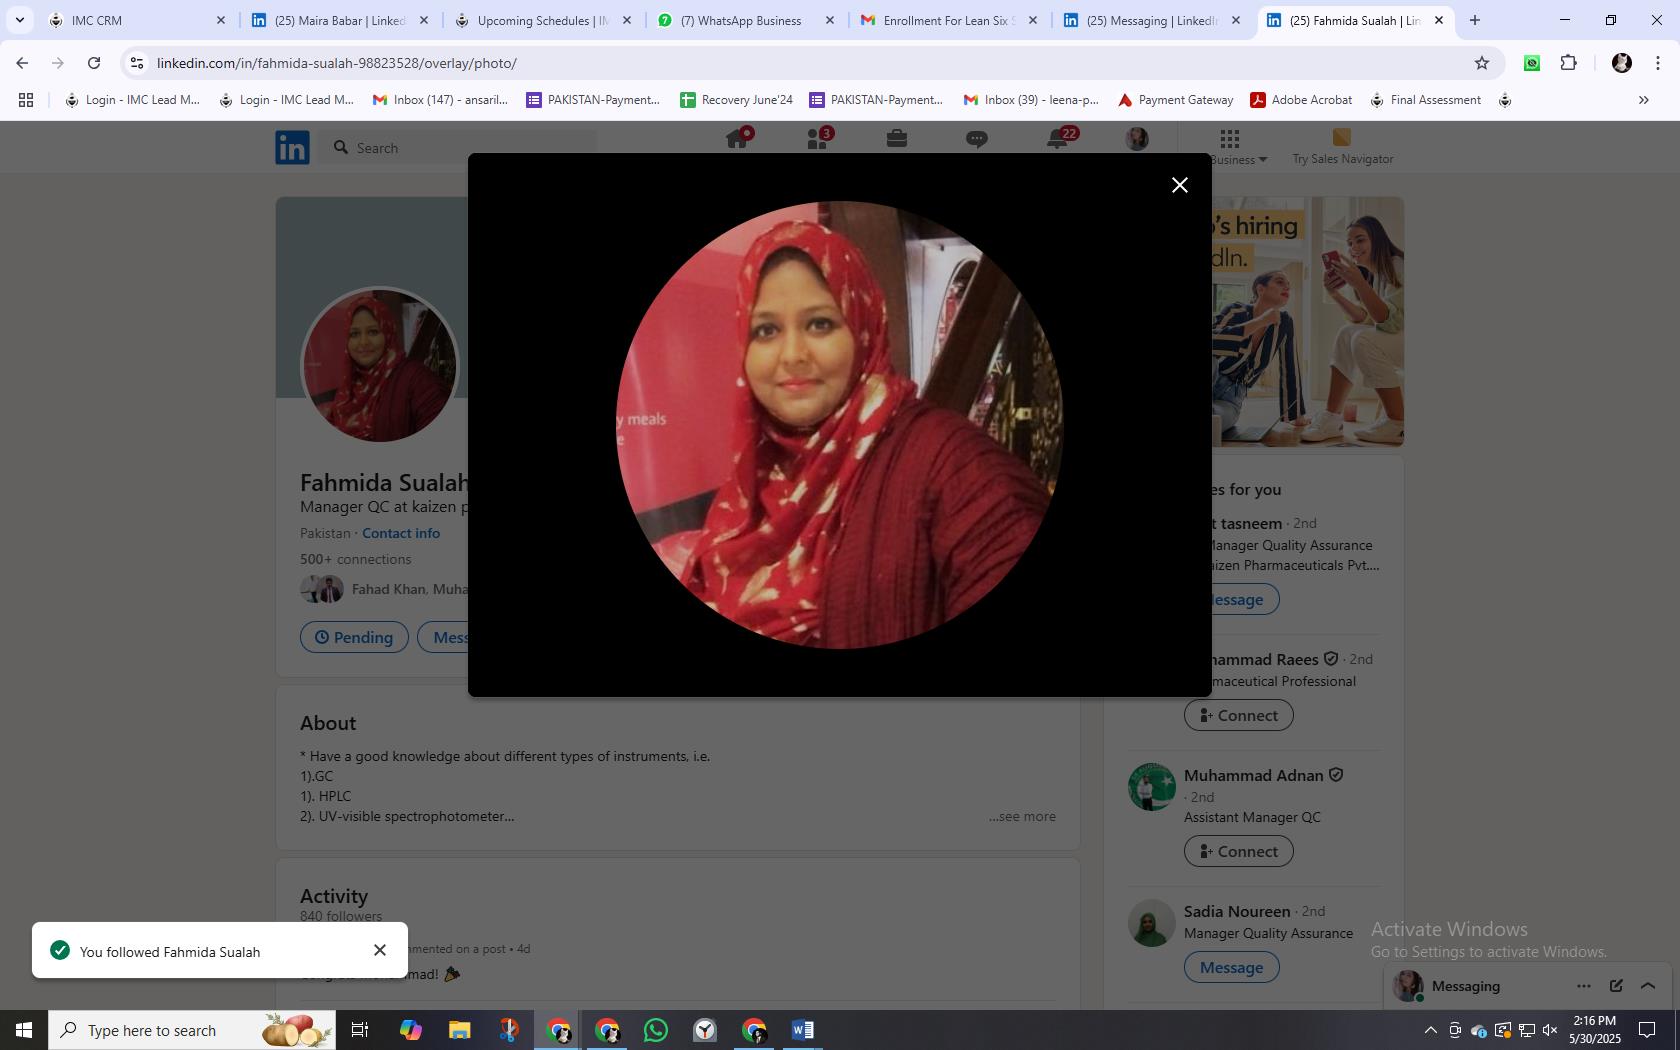This screenshot has height=1050, width=1680.
Task: Expand About section with see more
Action: point(1022,816)
